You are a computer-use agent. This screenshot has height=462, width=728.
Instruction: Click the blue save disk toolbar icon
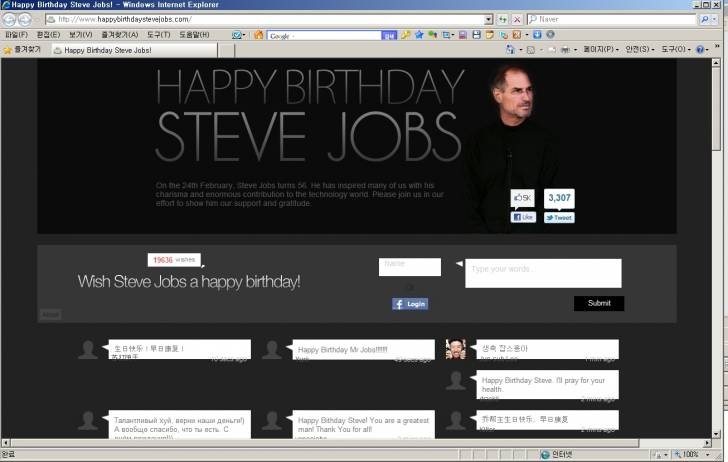476,35
